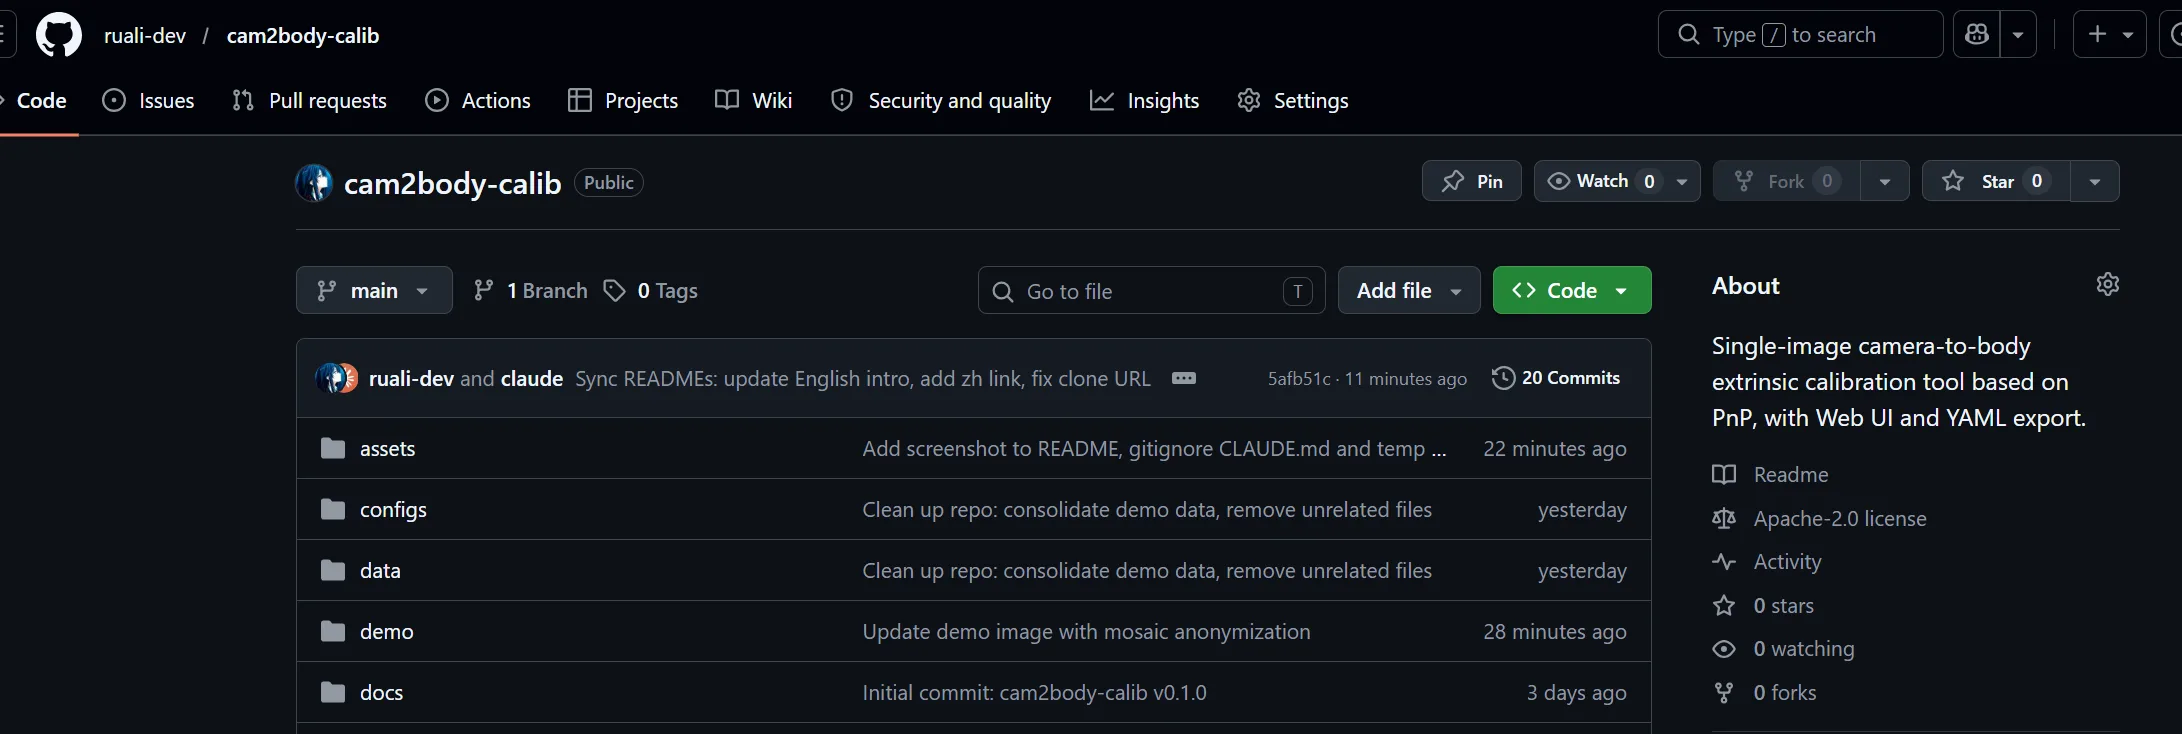The image size is (2182, 734).
Task: Expand the Add file dropdown
Action: (x=1409, y=290)
